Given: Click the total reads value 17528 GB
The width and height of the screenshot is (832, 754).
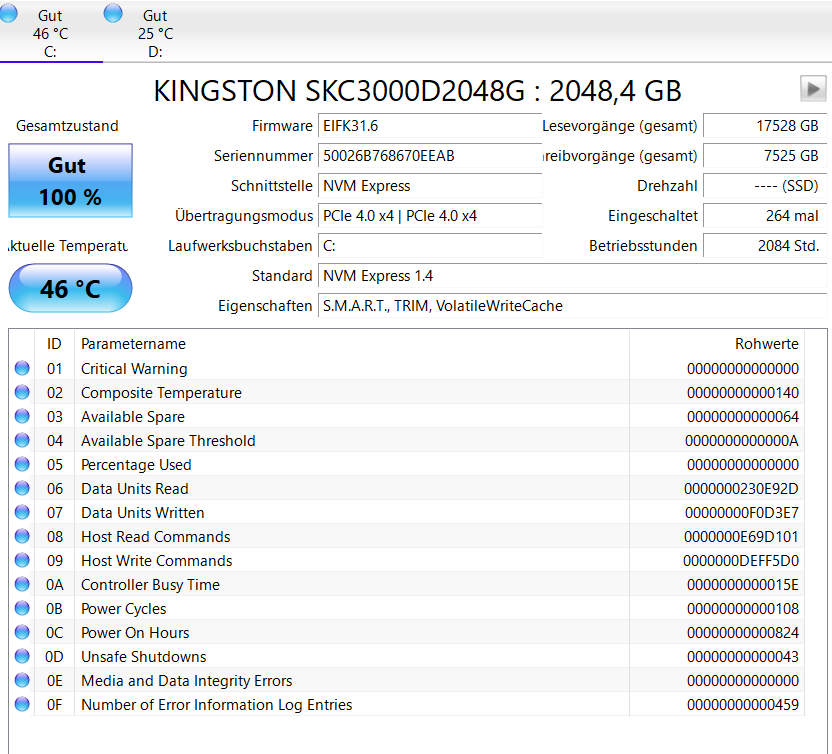Looking at the screenshot, I should coord(765,126).
